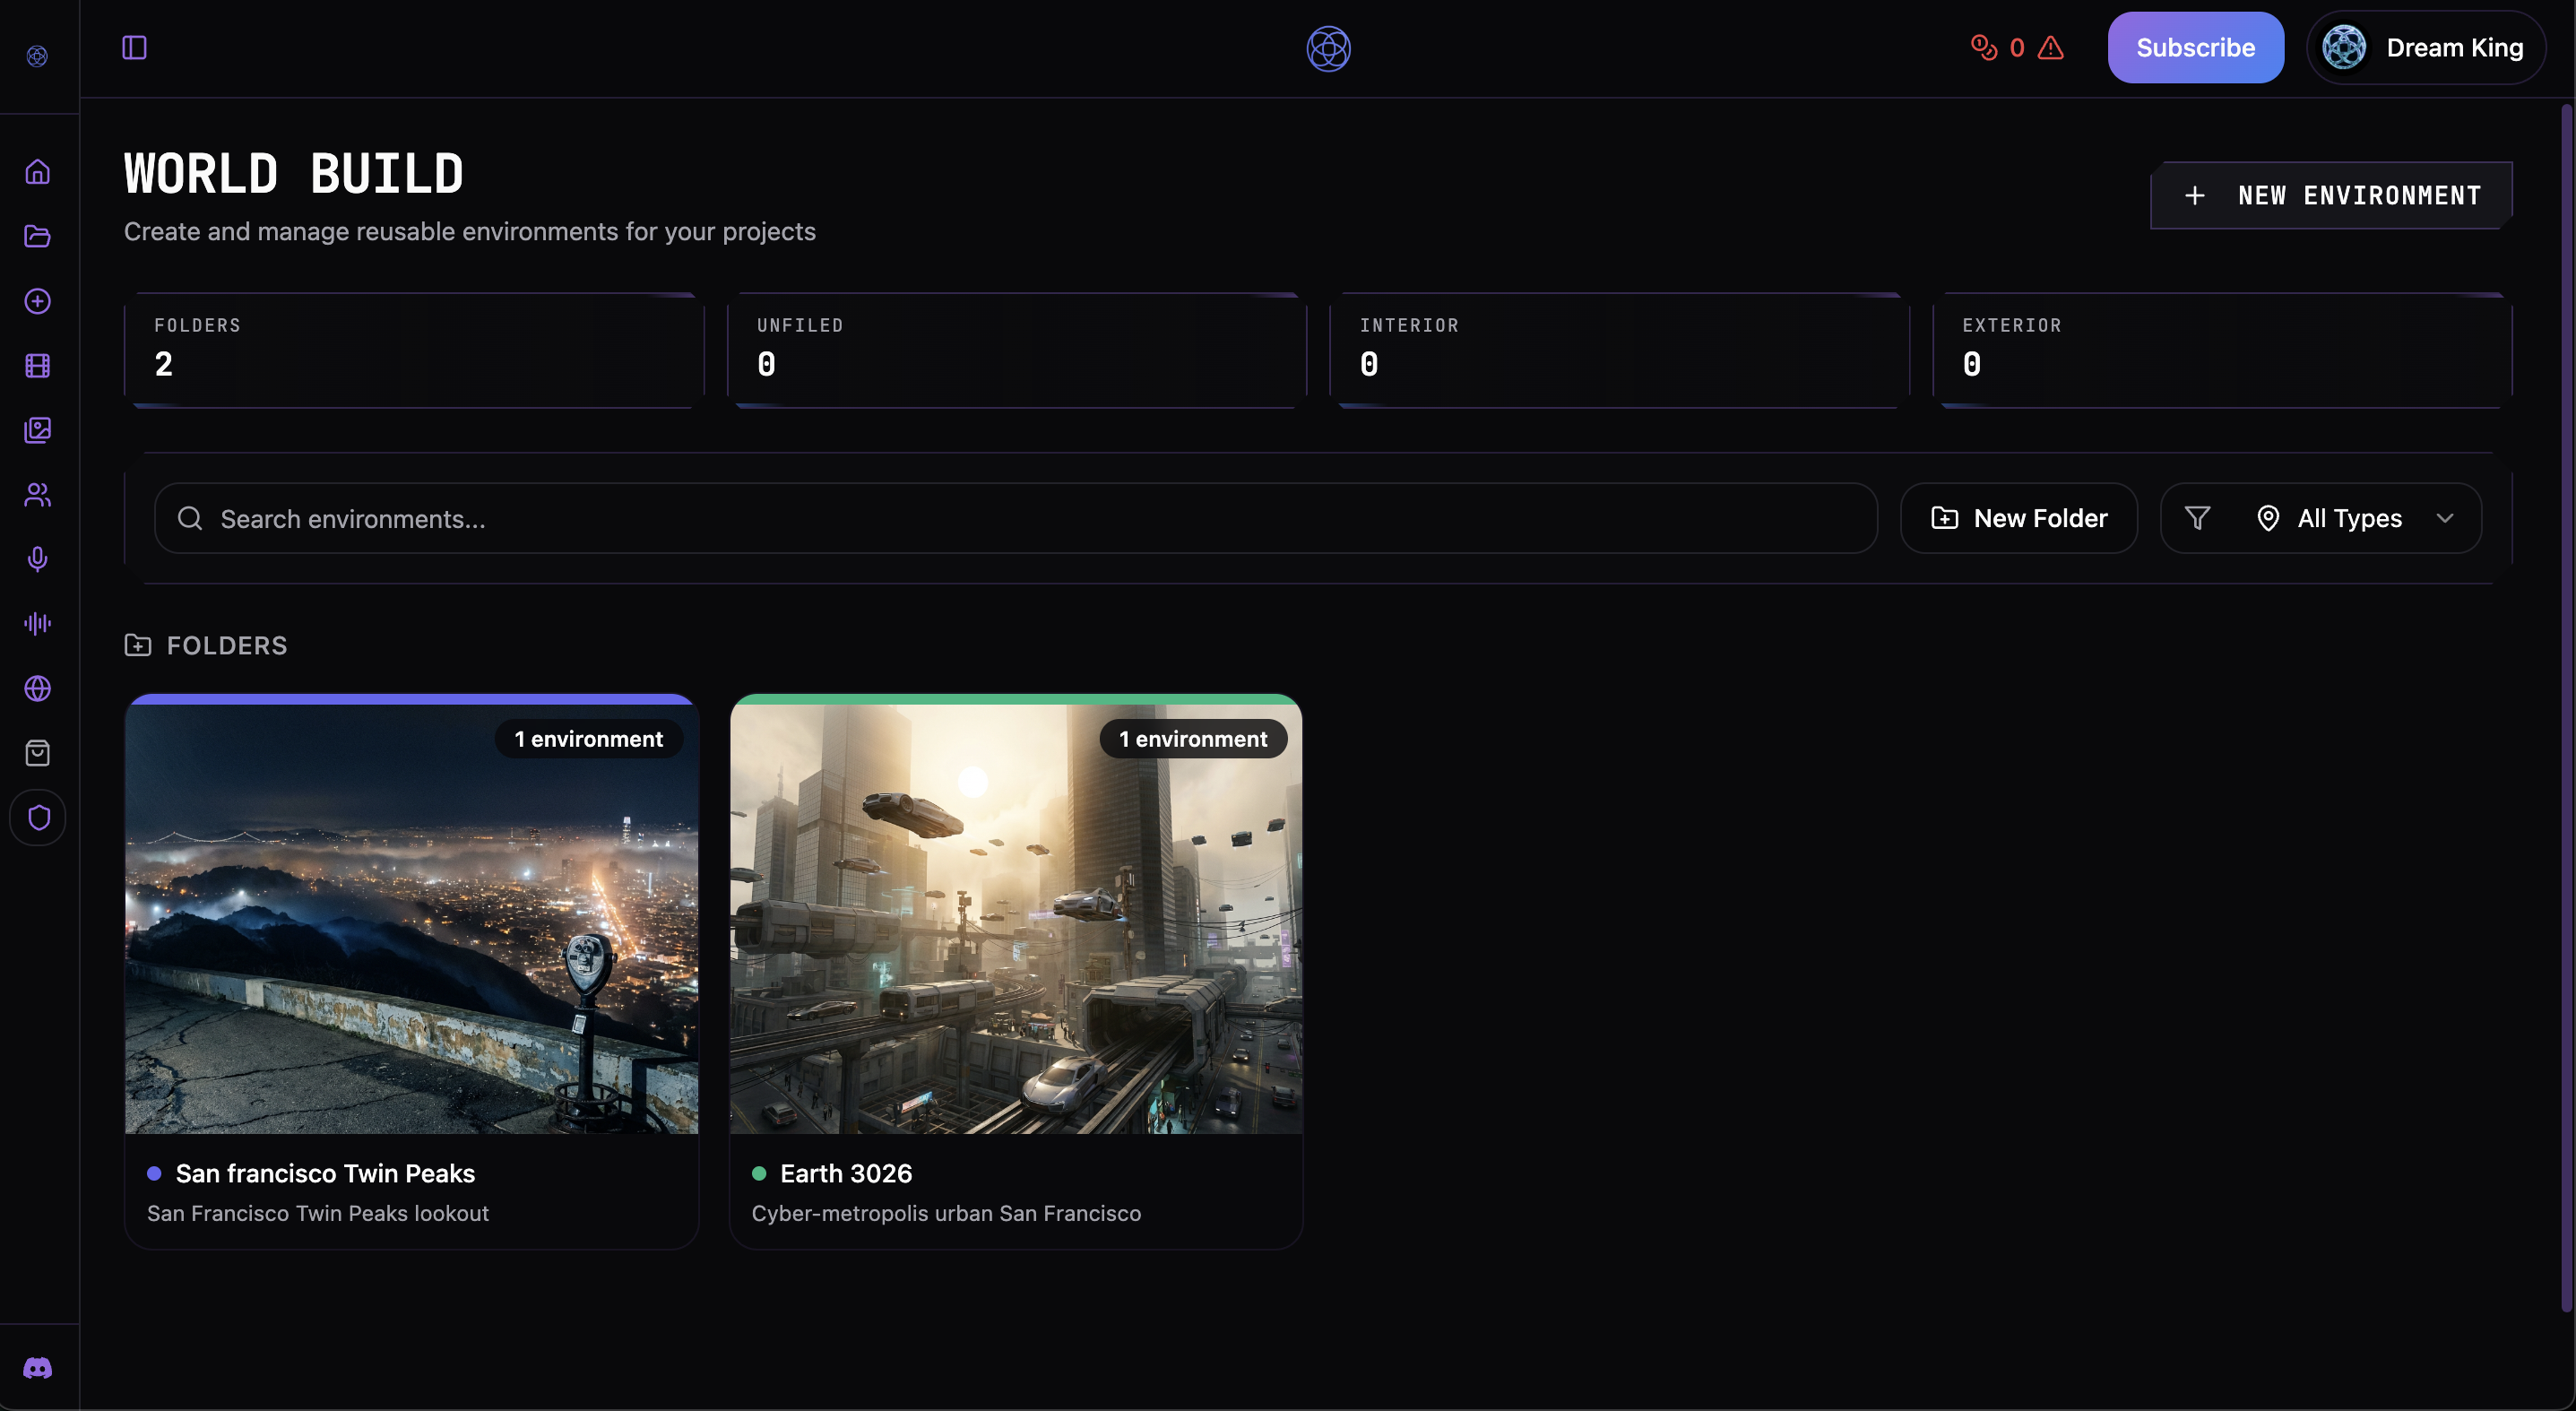The height and width of the screenshot is (1411, 2576).
Task: Toggle the sidebar panel collapse button
Action: coord(134,48)
